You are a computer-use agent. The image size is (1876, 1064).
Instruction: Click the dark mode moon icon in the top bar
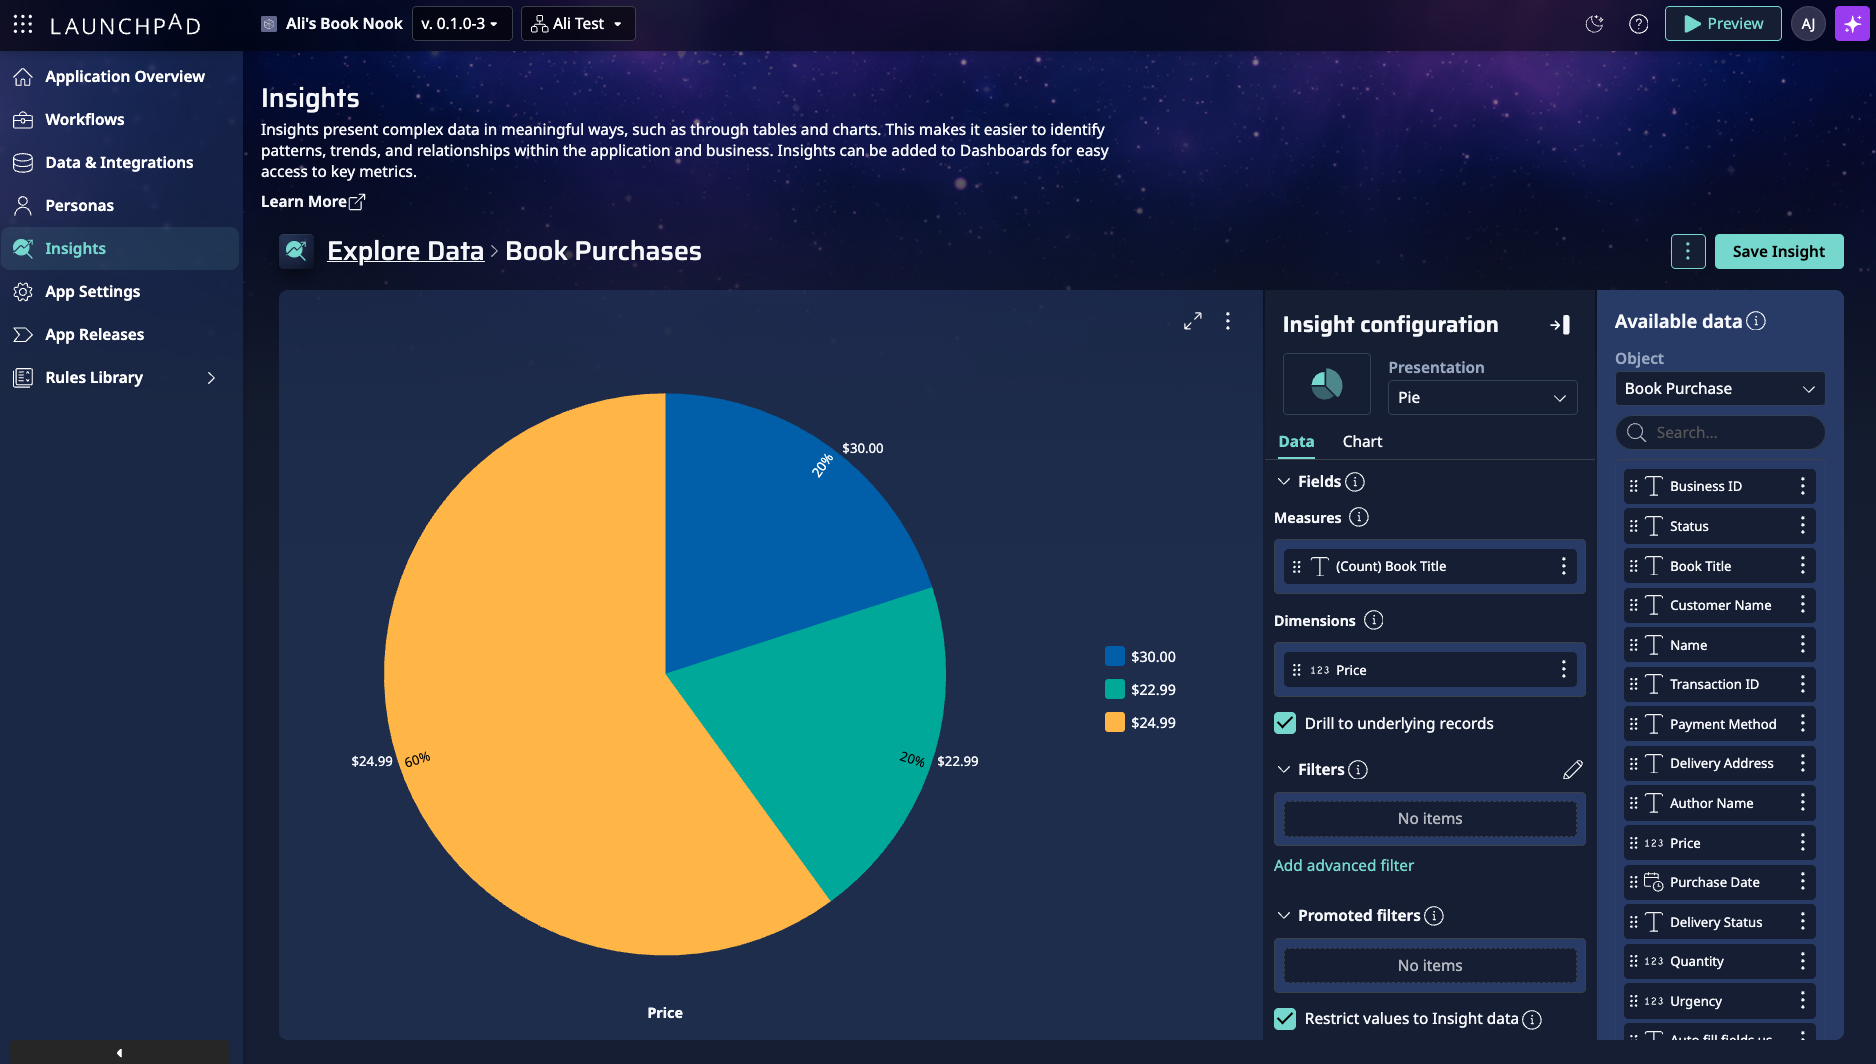click(1595, 23)
